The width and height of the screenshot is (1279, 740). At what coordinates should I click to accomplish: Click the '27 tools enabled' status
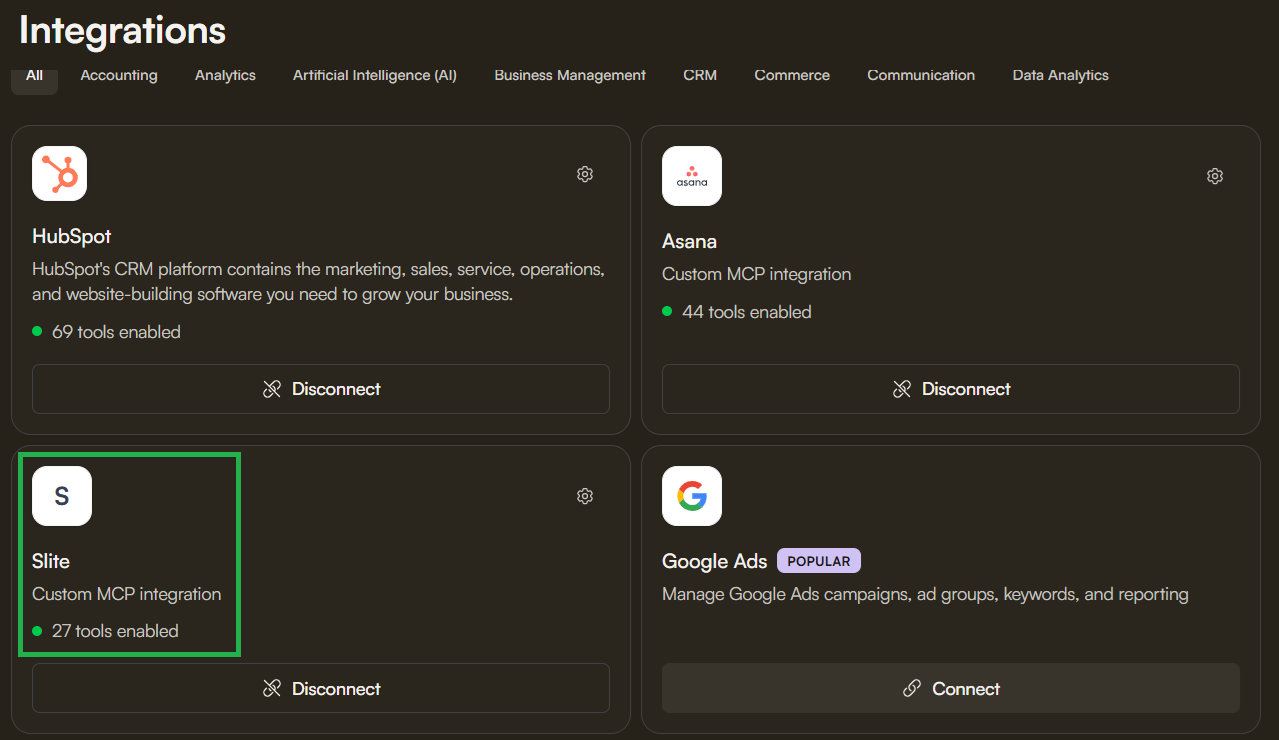(x=115, y=631)
